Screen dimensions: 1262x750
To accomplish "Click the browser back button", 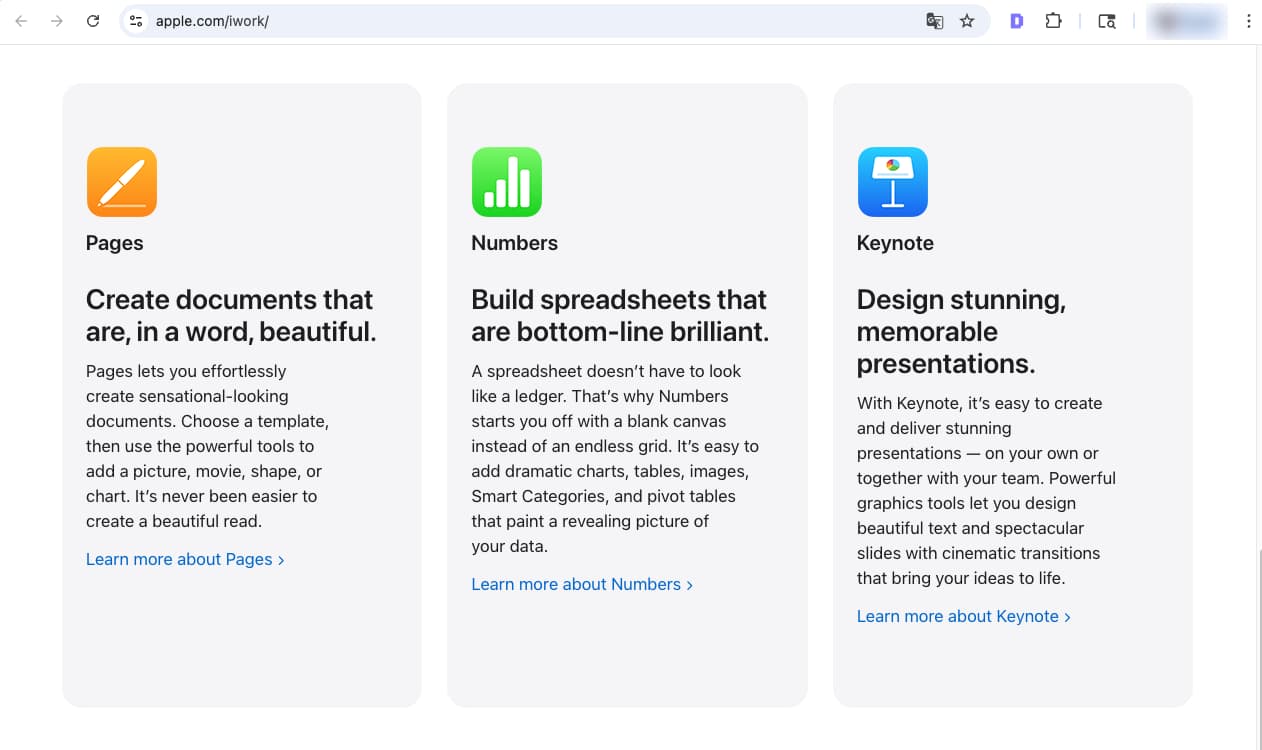I will (20, 20).
